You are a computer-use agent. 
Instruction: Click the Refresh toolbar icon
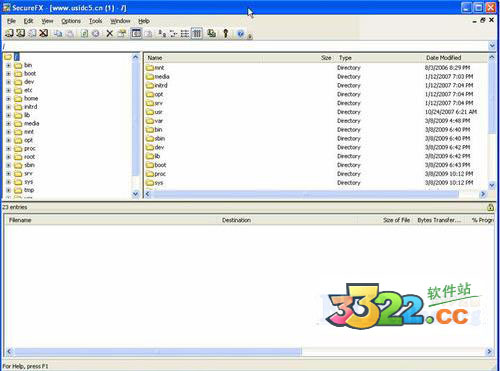tap(84, 33)
